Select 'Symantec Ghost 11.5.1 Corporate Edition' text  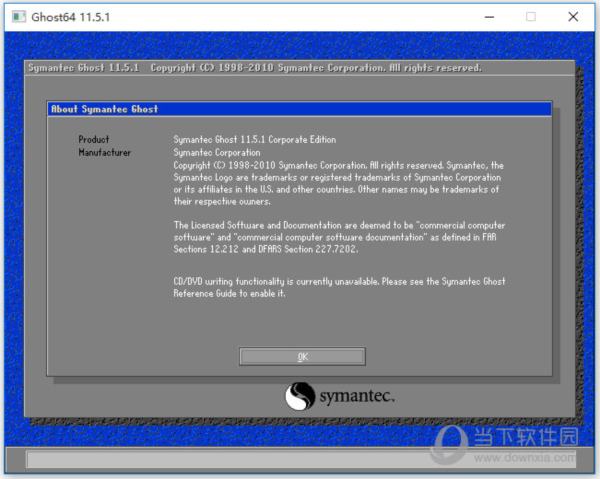255,140
